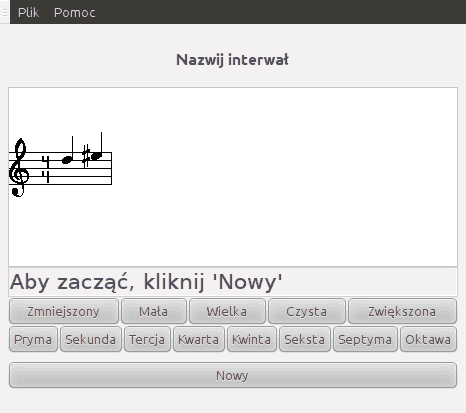Click the menu bar drag handle
466x413 pixels.
click(5, 12)
